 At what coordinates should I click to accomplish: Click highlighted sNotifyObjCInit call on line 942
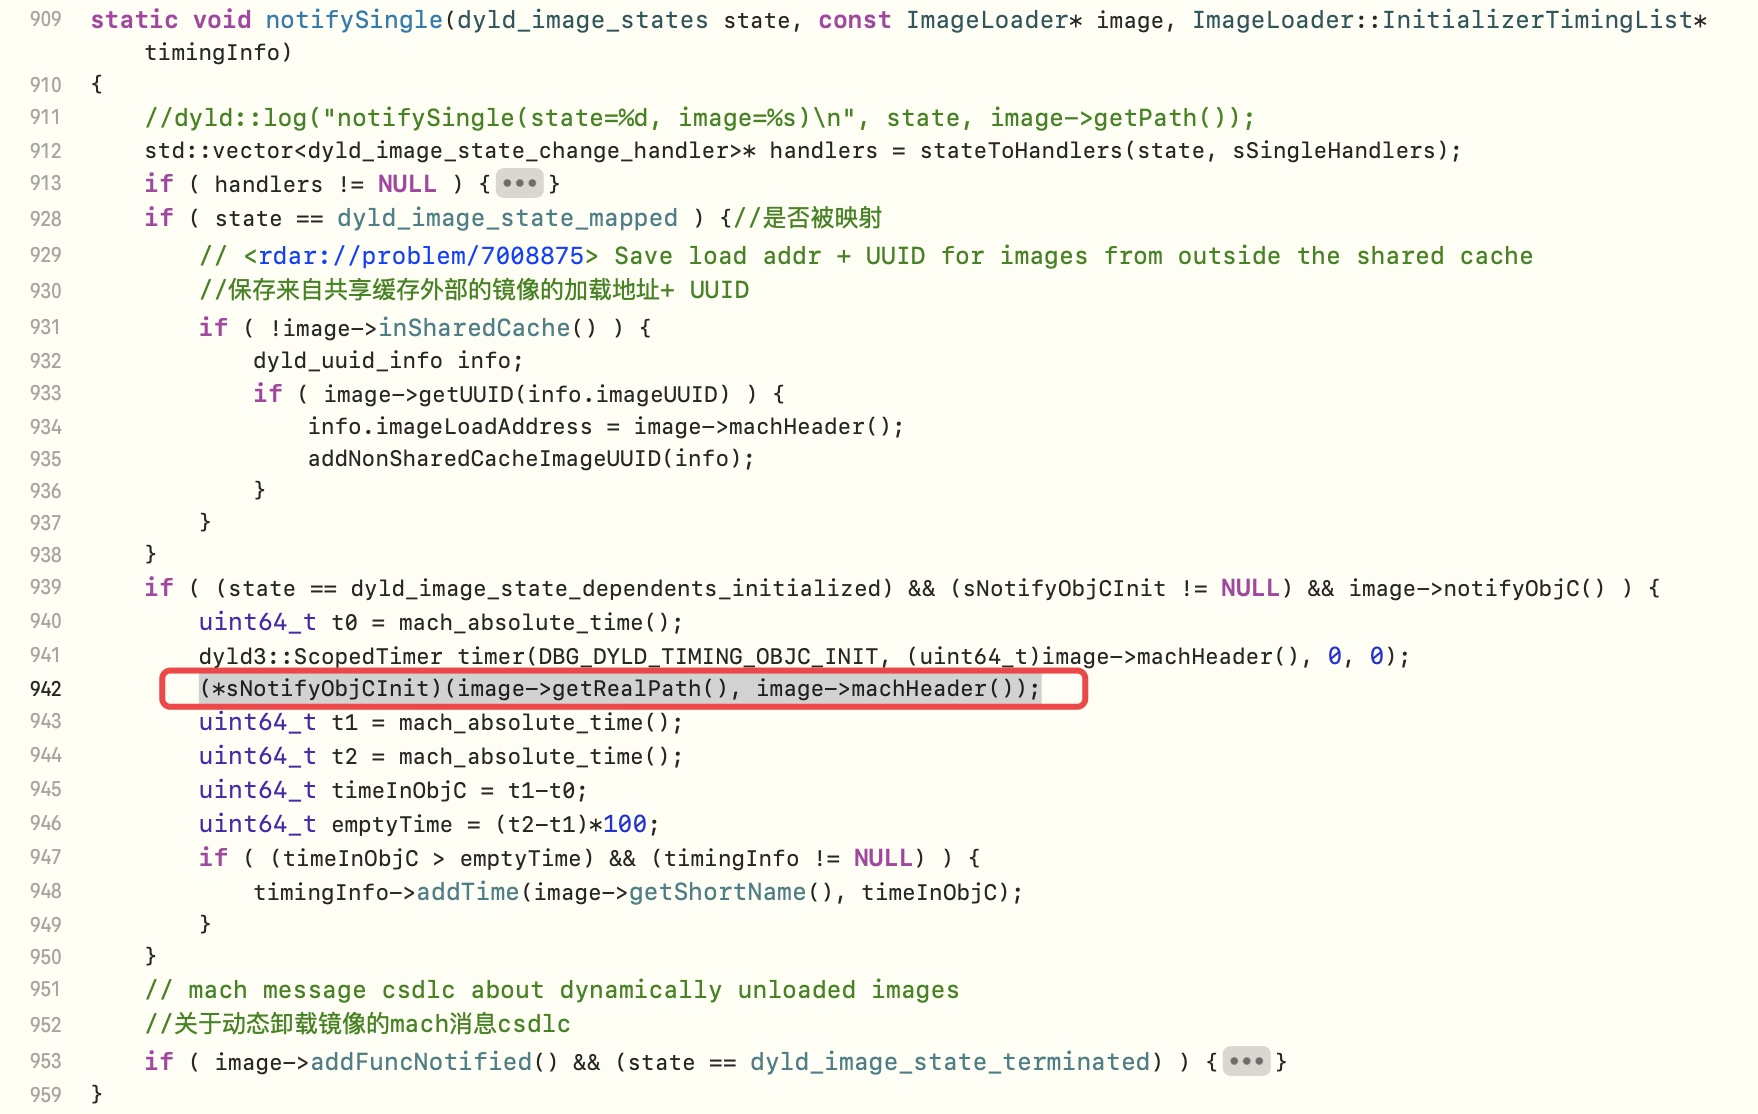(x=620, y=688)
